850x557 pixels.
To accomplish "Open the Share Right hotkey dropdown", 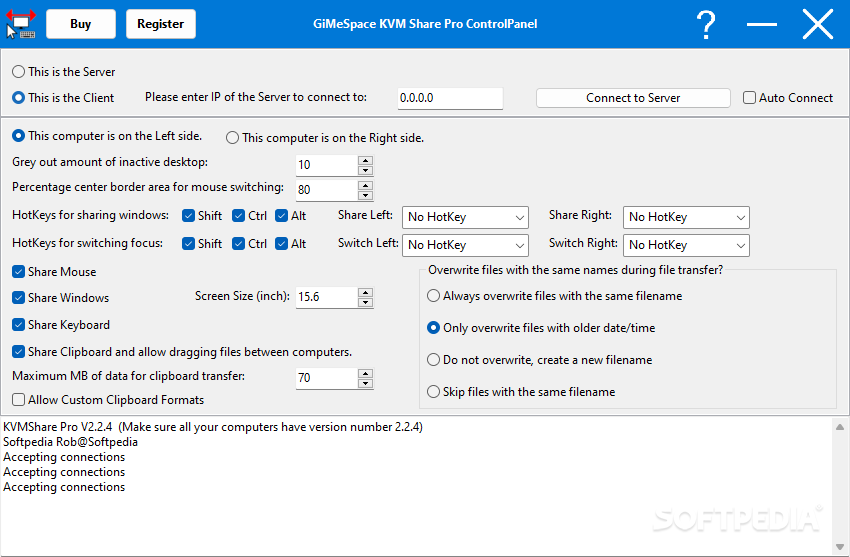I will tap(686, 217).
